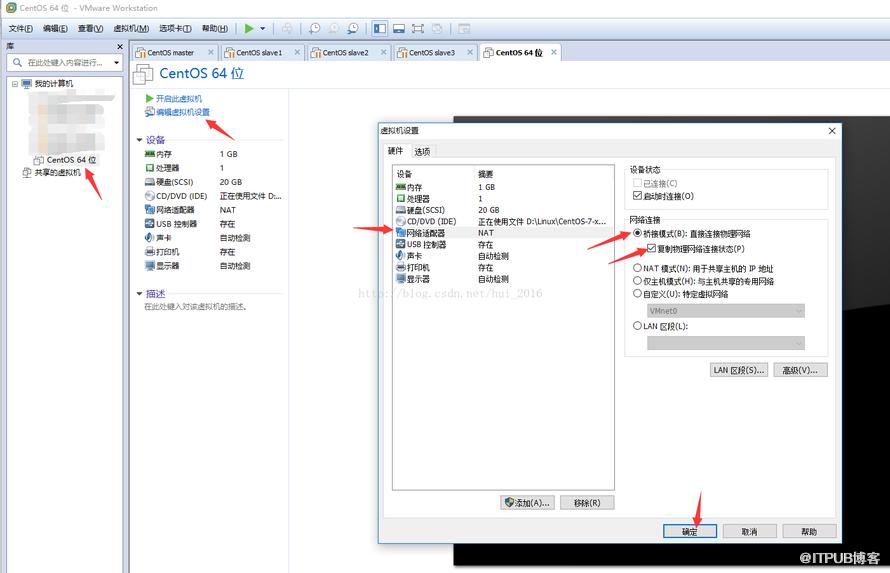Screen dimensions: 890x573
Task: Click the description text field under 描述
Action: click(x=195, y=306)
